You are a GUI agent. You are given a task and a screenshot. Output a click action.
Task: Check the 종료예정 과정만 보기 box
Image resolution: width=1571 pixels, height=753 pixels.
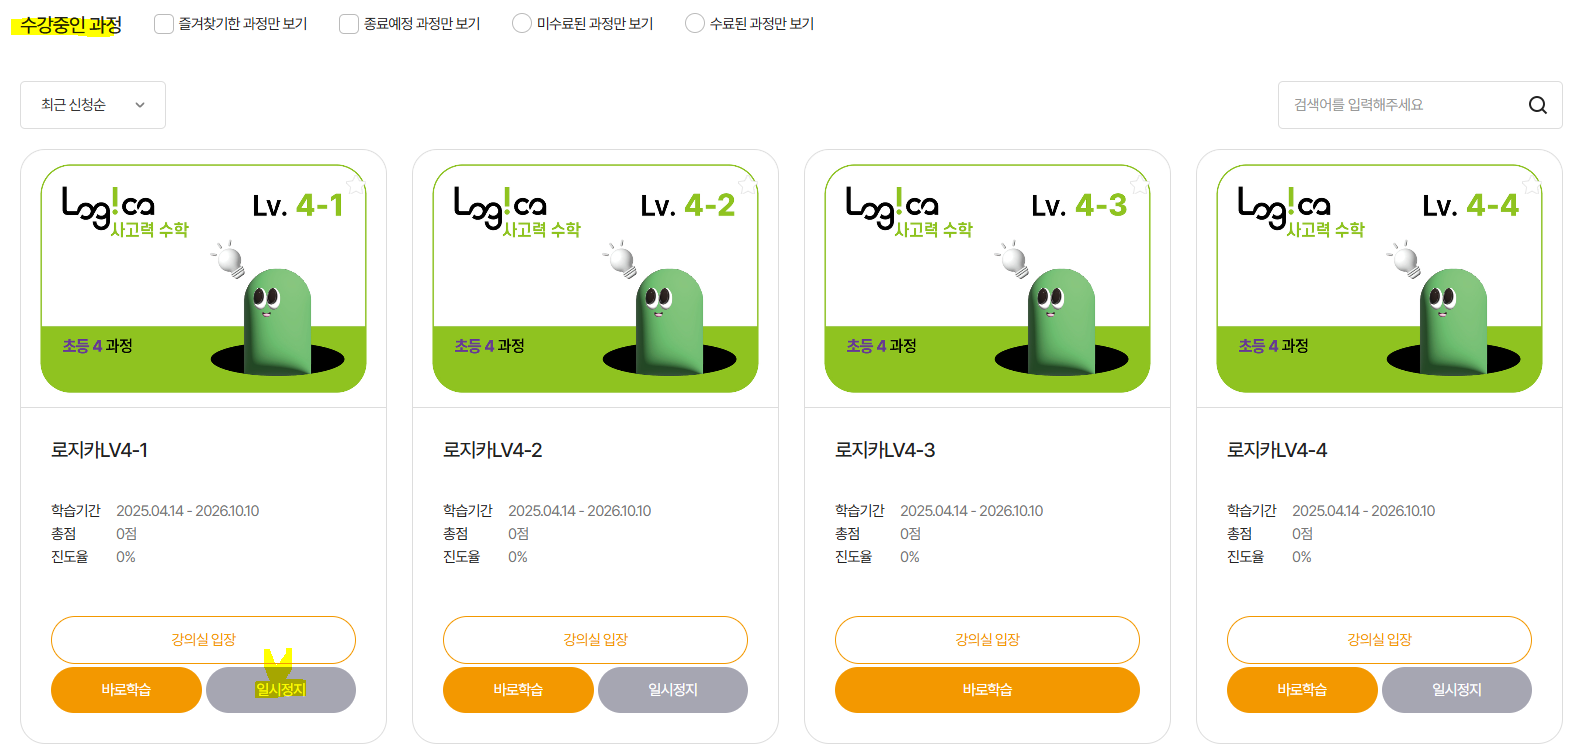tap(349, 24)
